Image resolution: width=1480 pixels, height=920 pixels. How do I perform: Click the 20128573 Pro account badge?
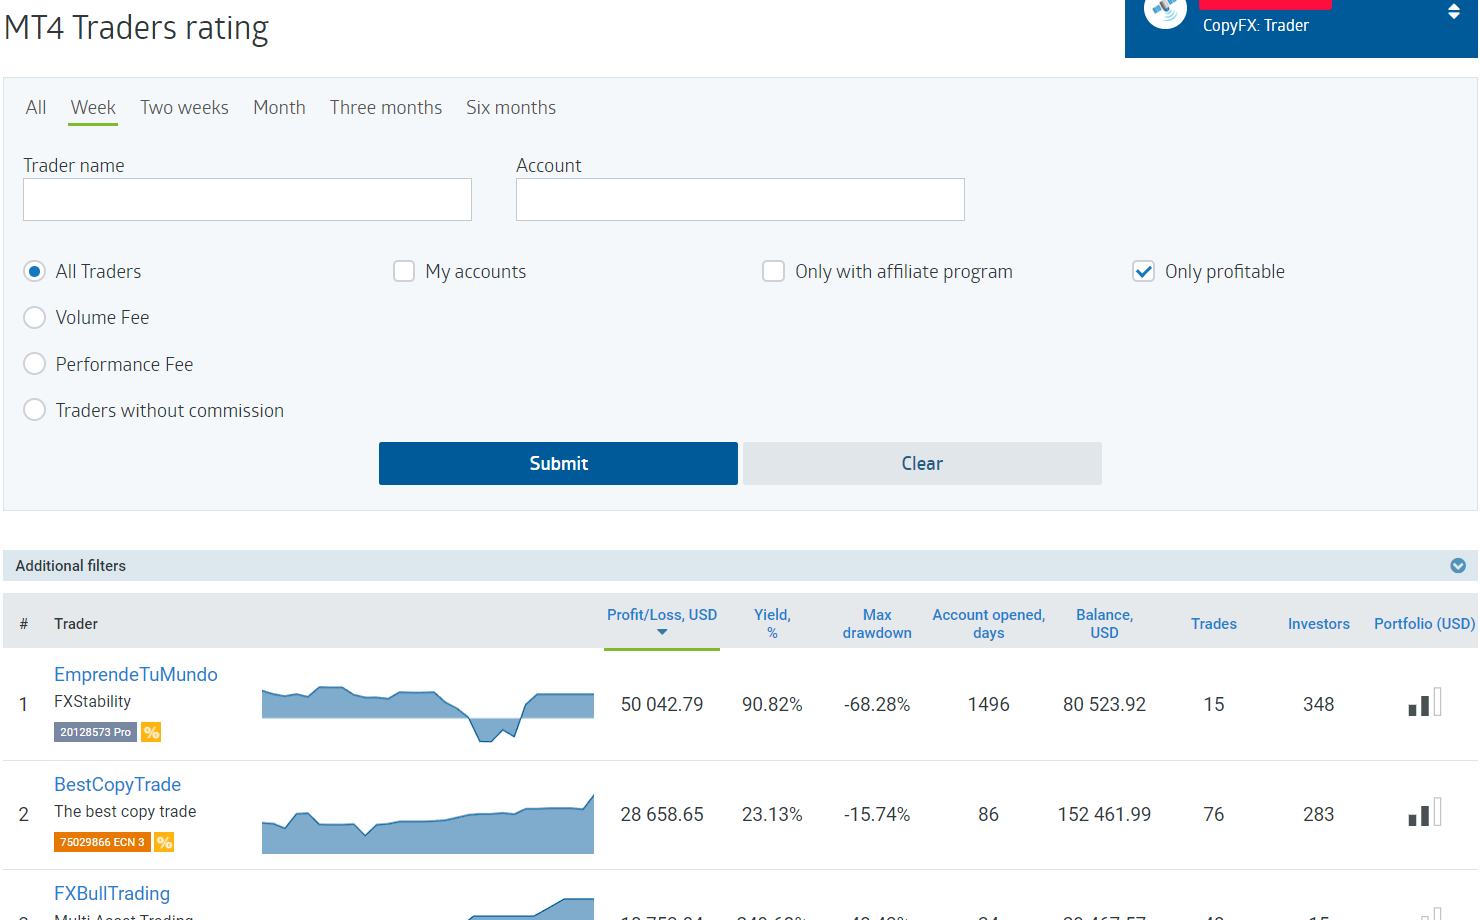[x=95, y=732]
